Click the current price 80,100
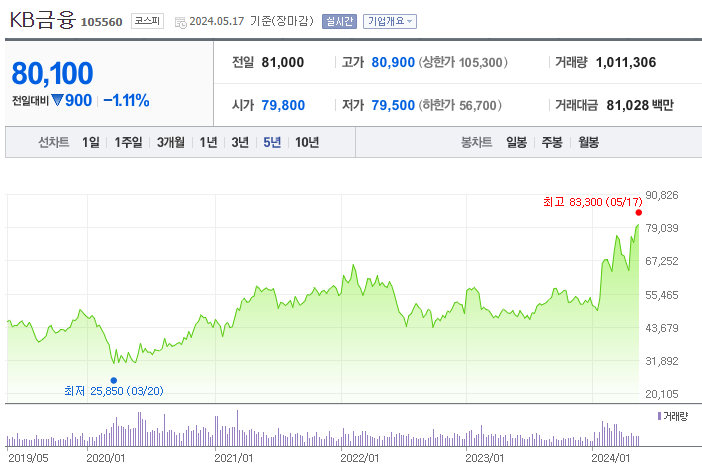The height and width of the screenshot is (470, 702). [x=52, y=73]
